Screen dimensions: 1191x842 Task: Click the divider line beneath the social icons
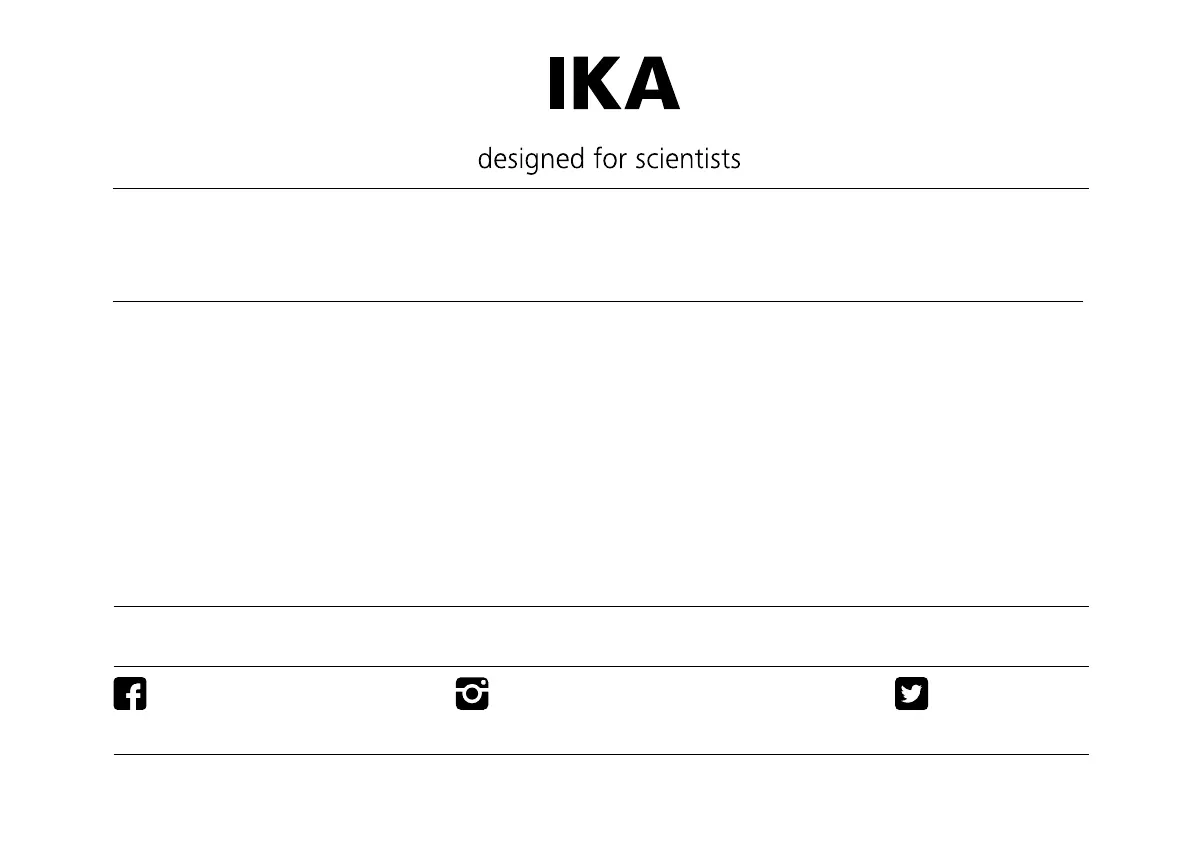(x=600, y=754)
